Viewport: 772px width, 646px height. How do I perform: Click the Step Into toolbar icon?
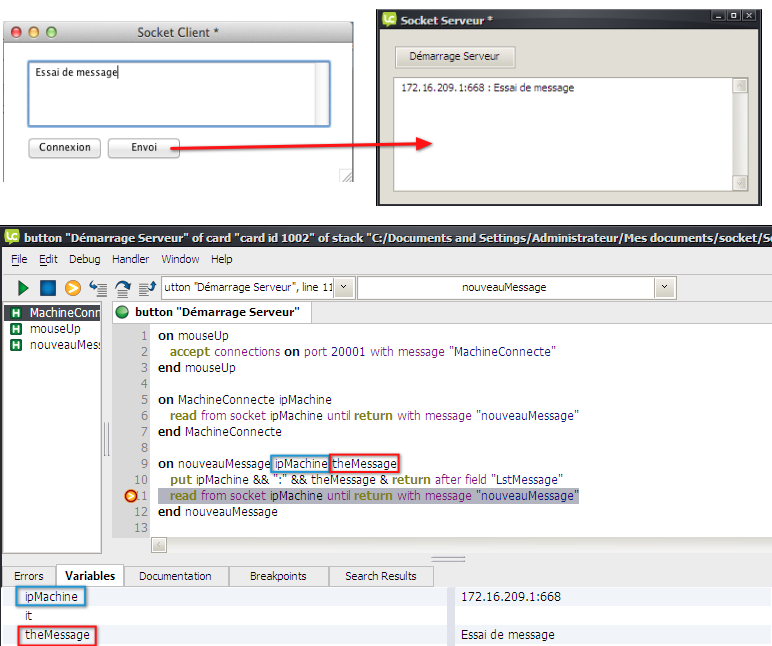[98, 288]
